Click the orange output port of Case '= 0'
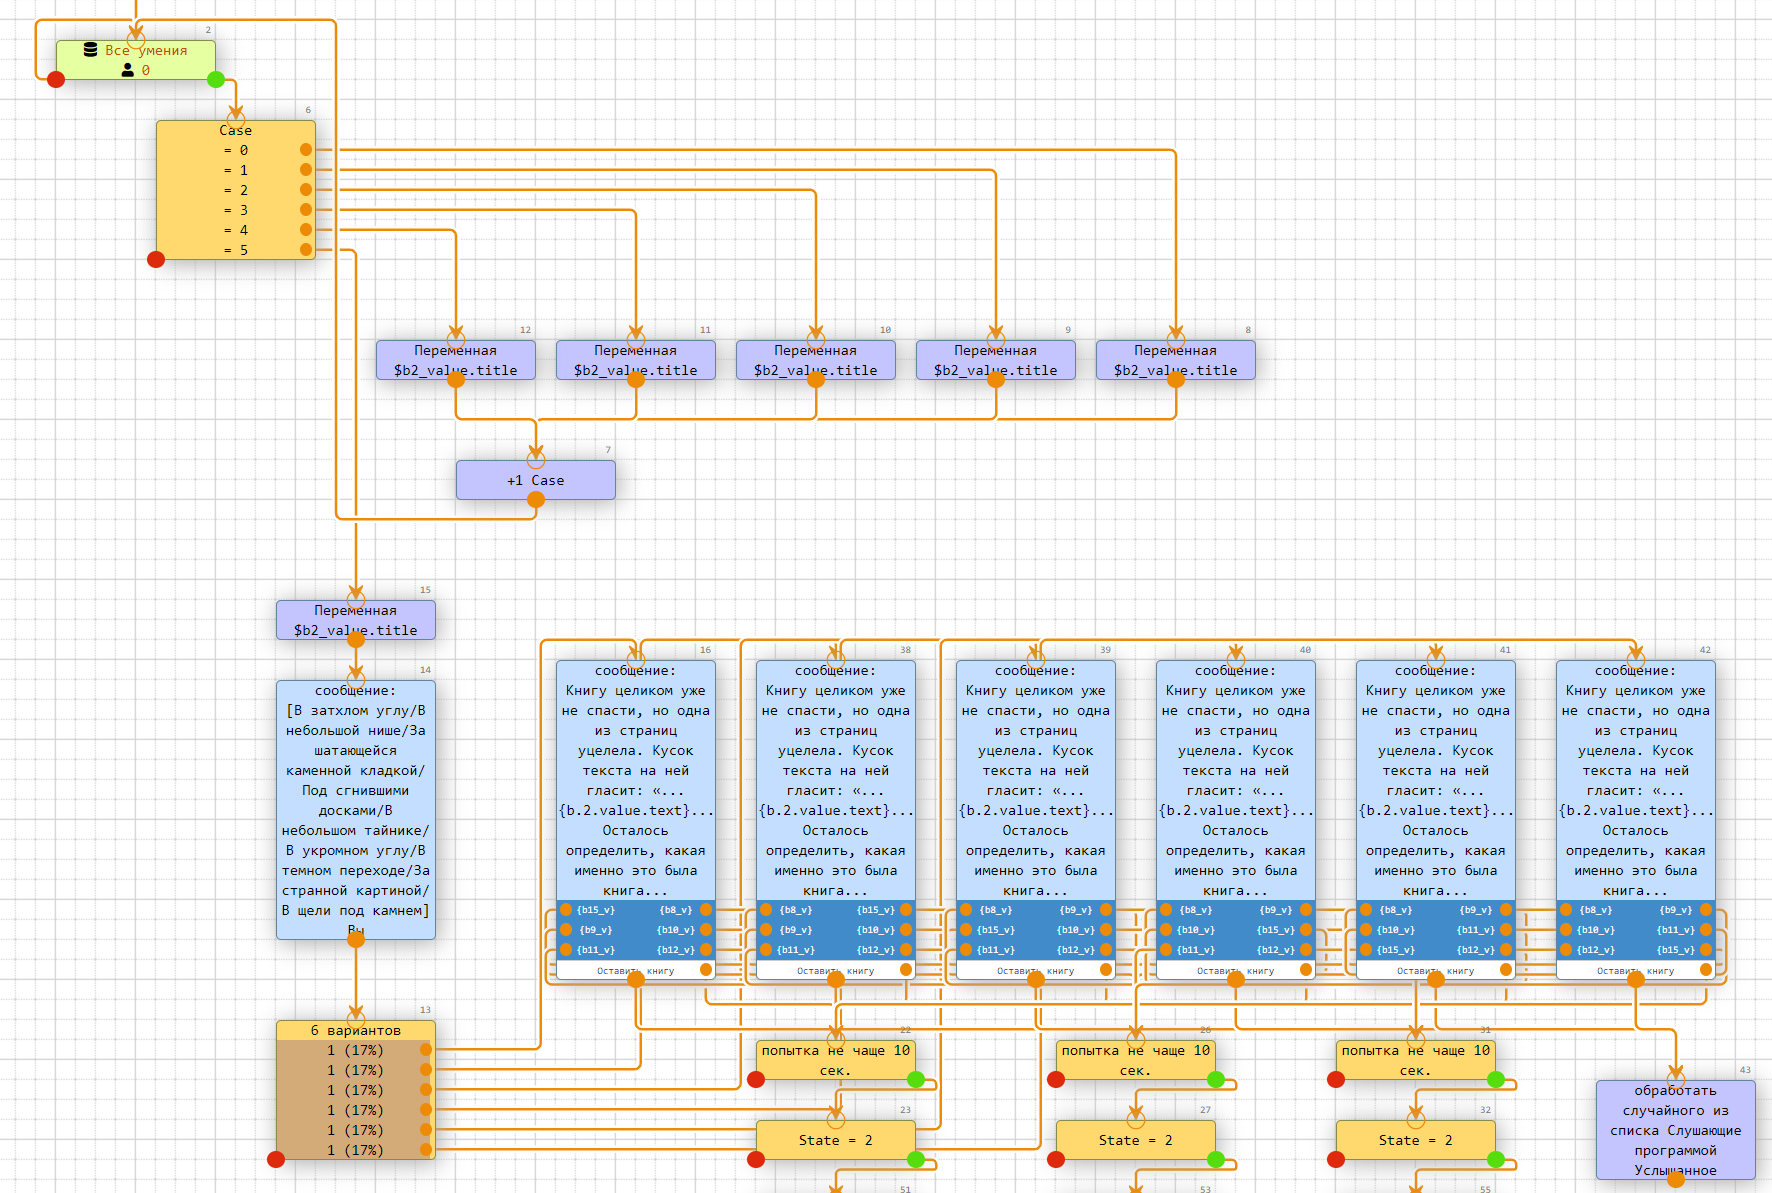The height and width of the screenshot is (1193, 1772). point(306,150)
